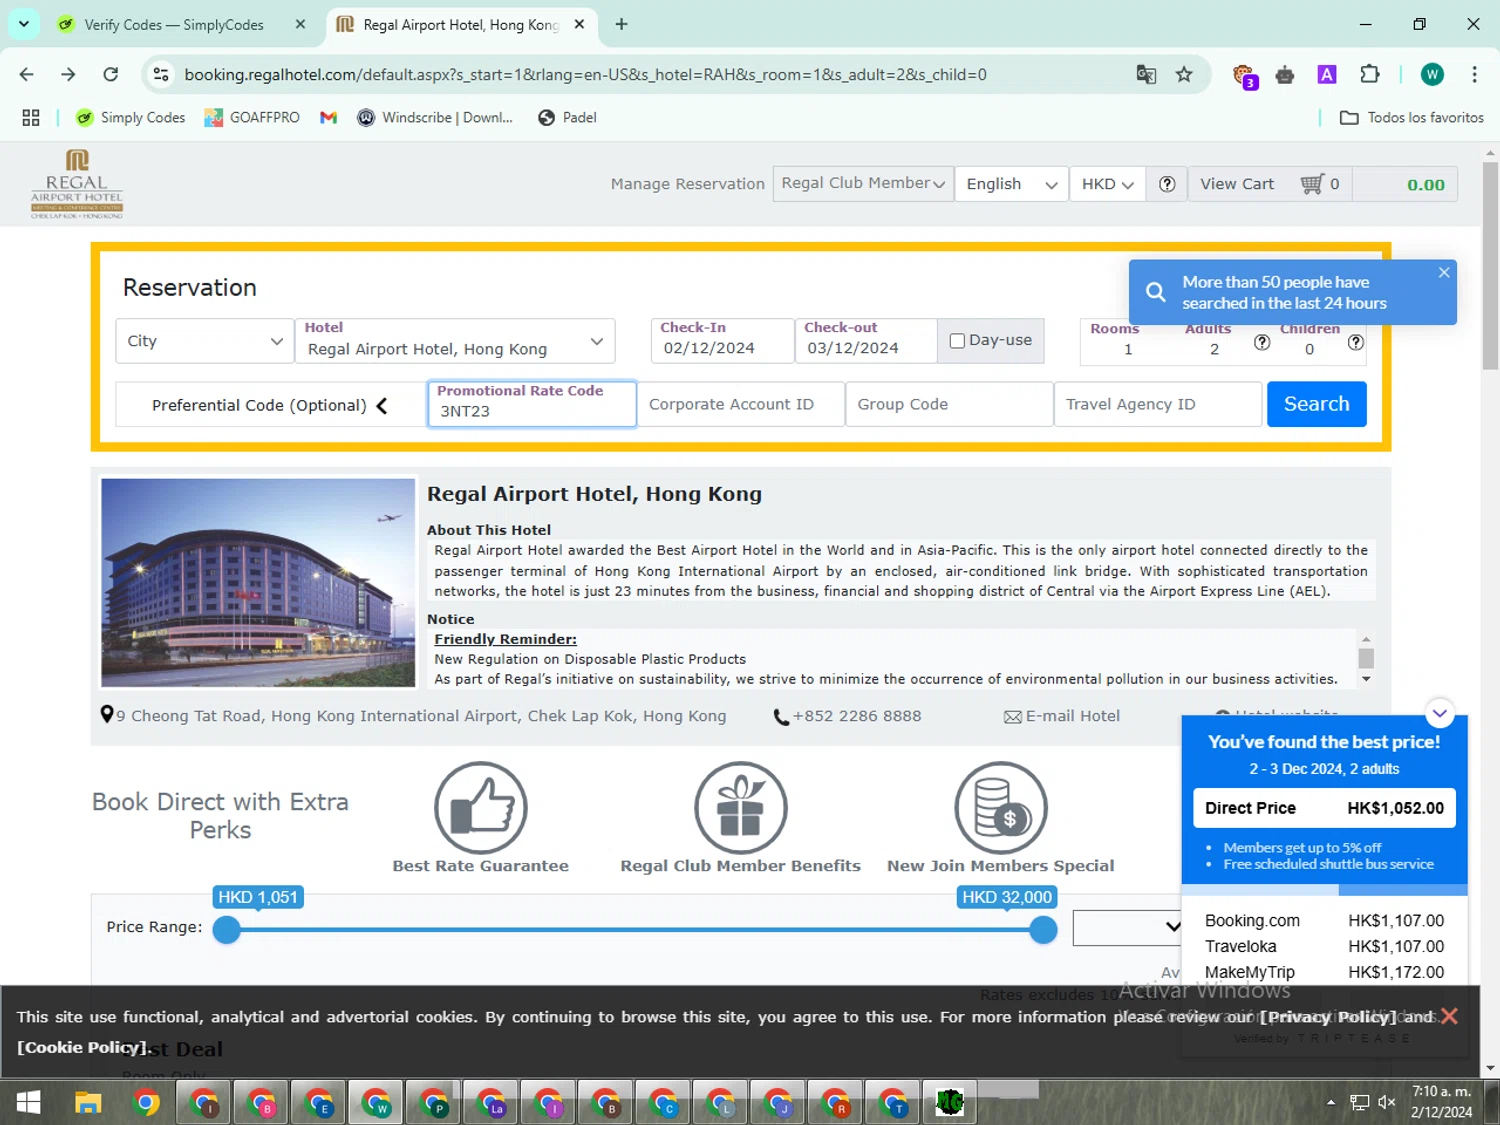Screen dimensions: 1500x1125
Task: Open the Windscribe bookmark
Action: point(435,117)
